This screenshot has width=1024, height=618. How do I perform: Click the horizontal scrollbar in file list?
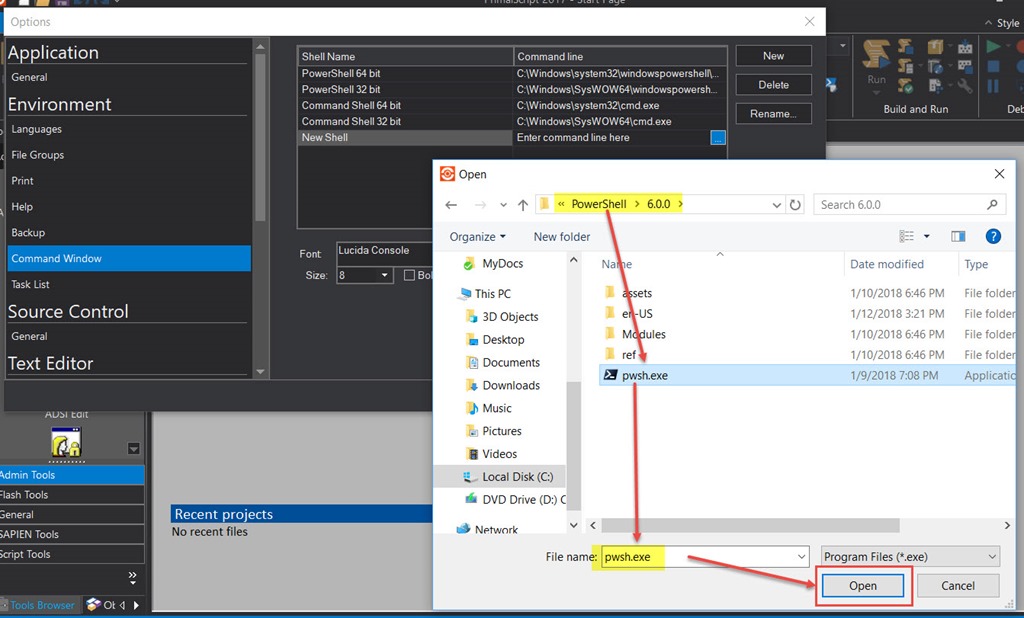[x=750, y=525]
